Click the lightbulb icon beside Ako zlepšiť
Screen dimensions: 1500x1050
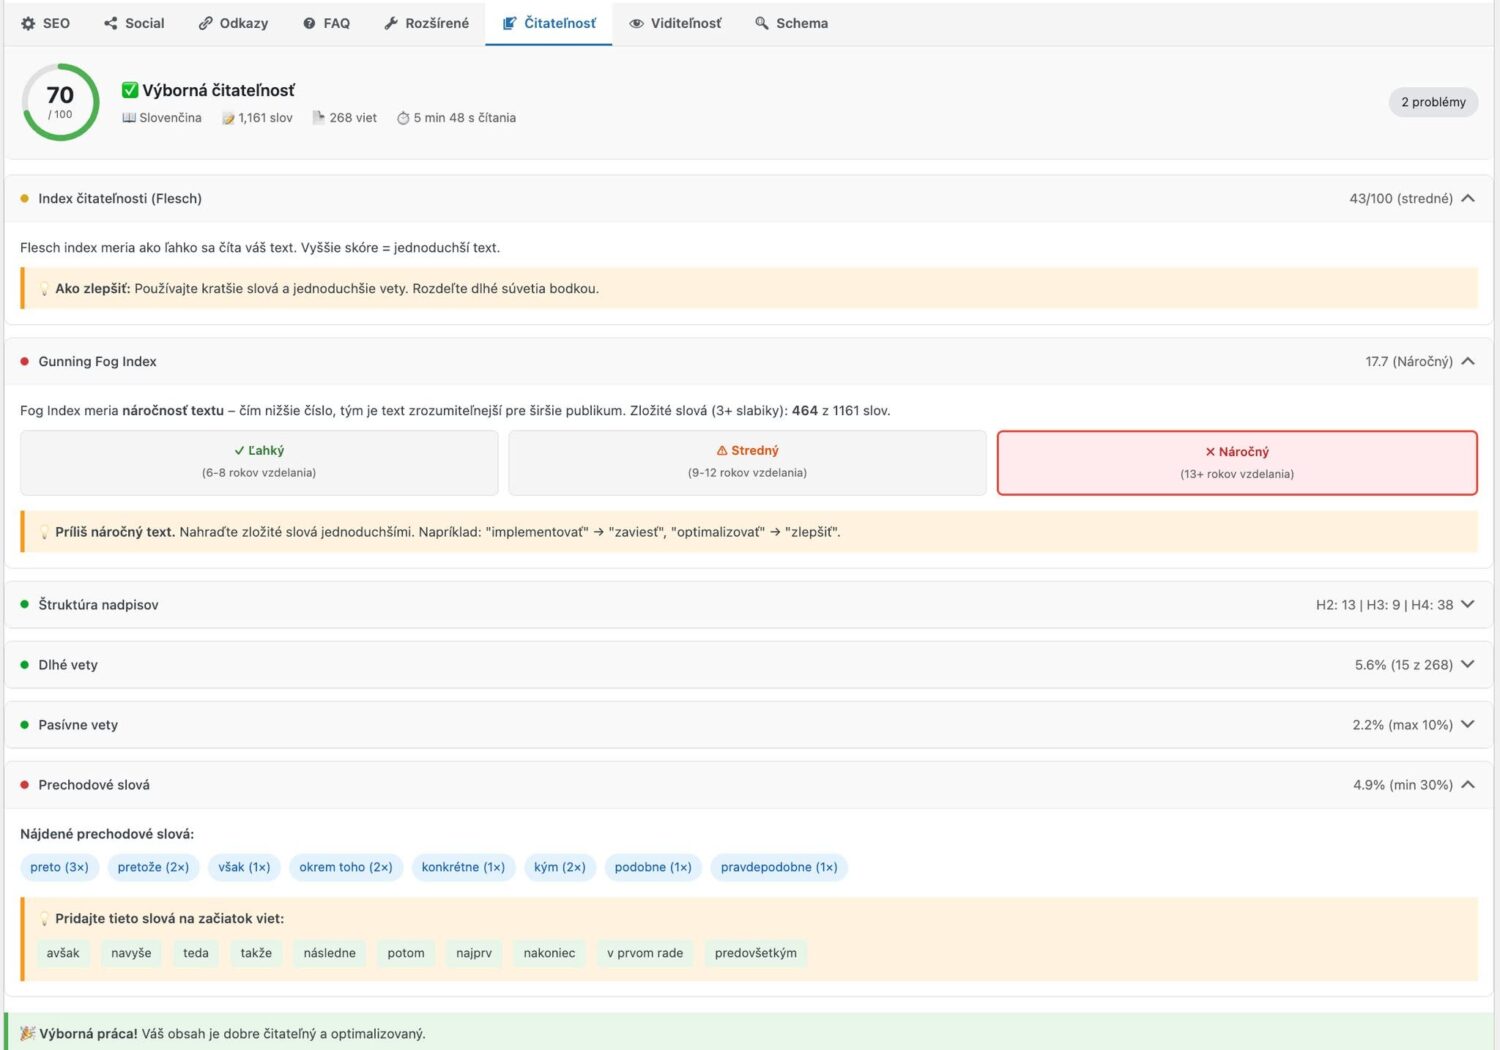(44, 289)
